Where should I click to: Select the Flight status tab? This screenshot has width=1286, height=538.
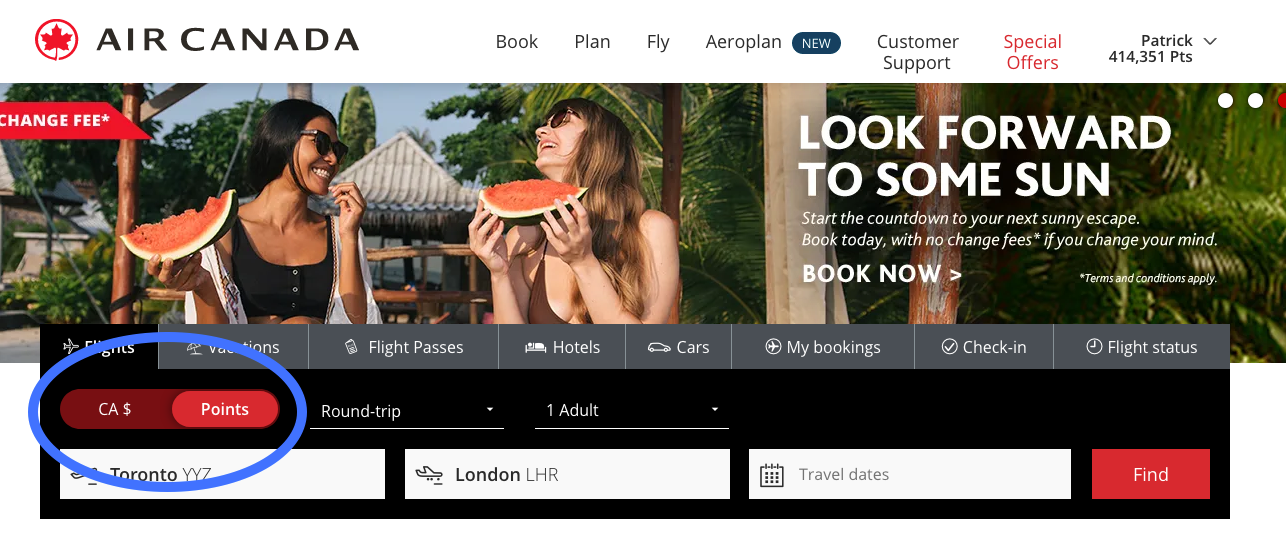tap(1142, 347)
